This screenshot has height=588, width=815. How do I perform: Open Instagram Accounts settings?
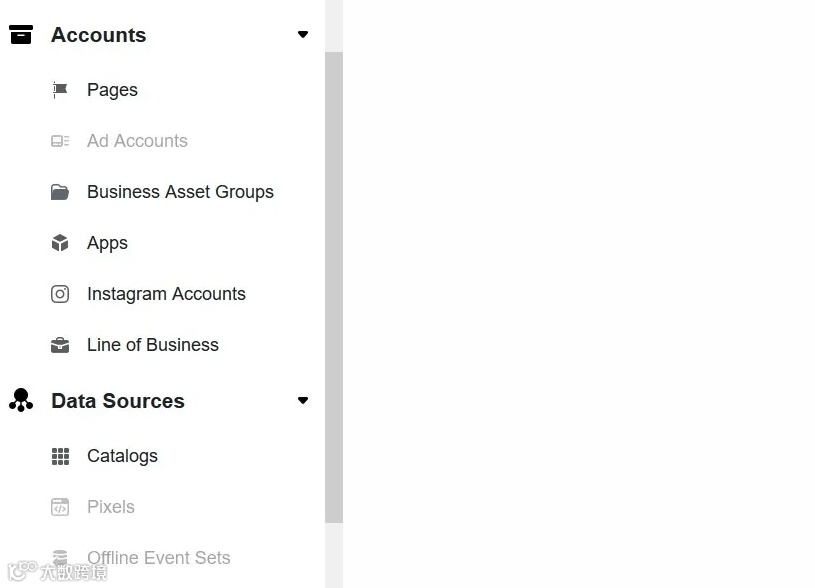click(x=166, y=294)
